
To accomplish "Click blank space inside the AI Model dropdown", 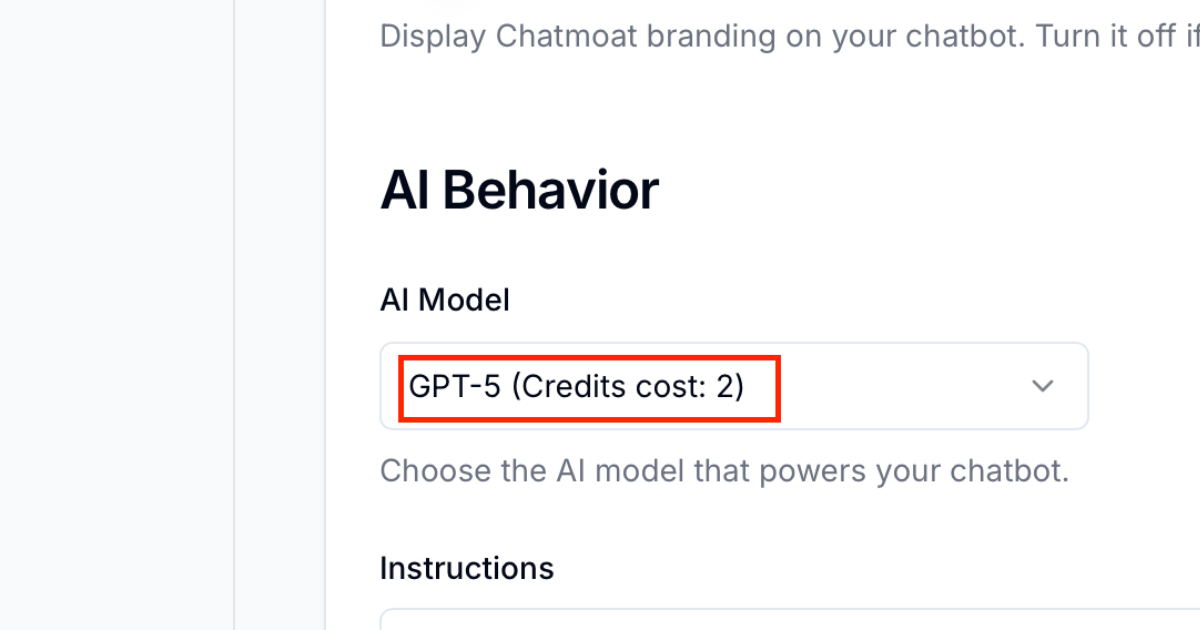I will (900, 386).
